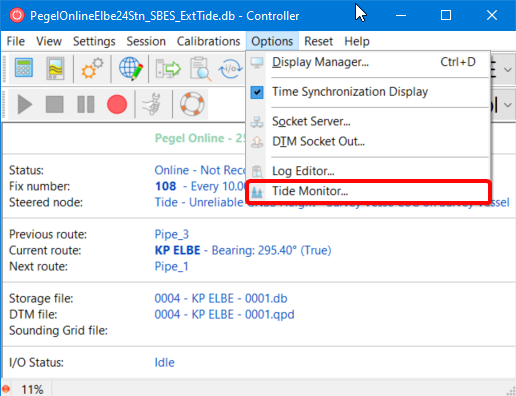Click the globe with pencil icon
This screenshot has width=516, height=396.
click(131, 68)
